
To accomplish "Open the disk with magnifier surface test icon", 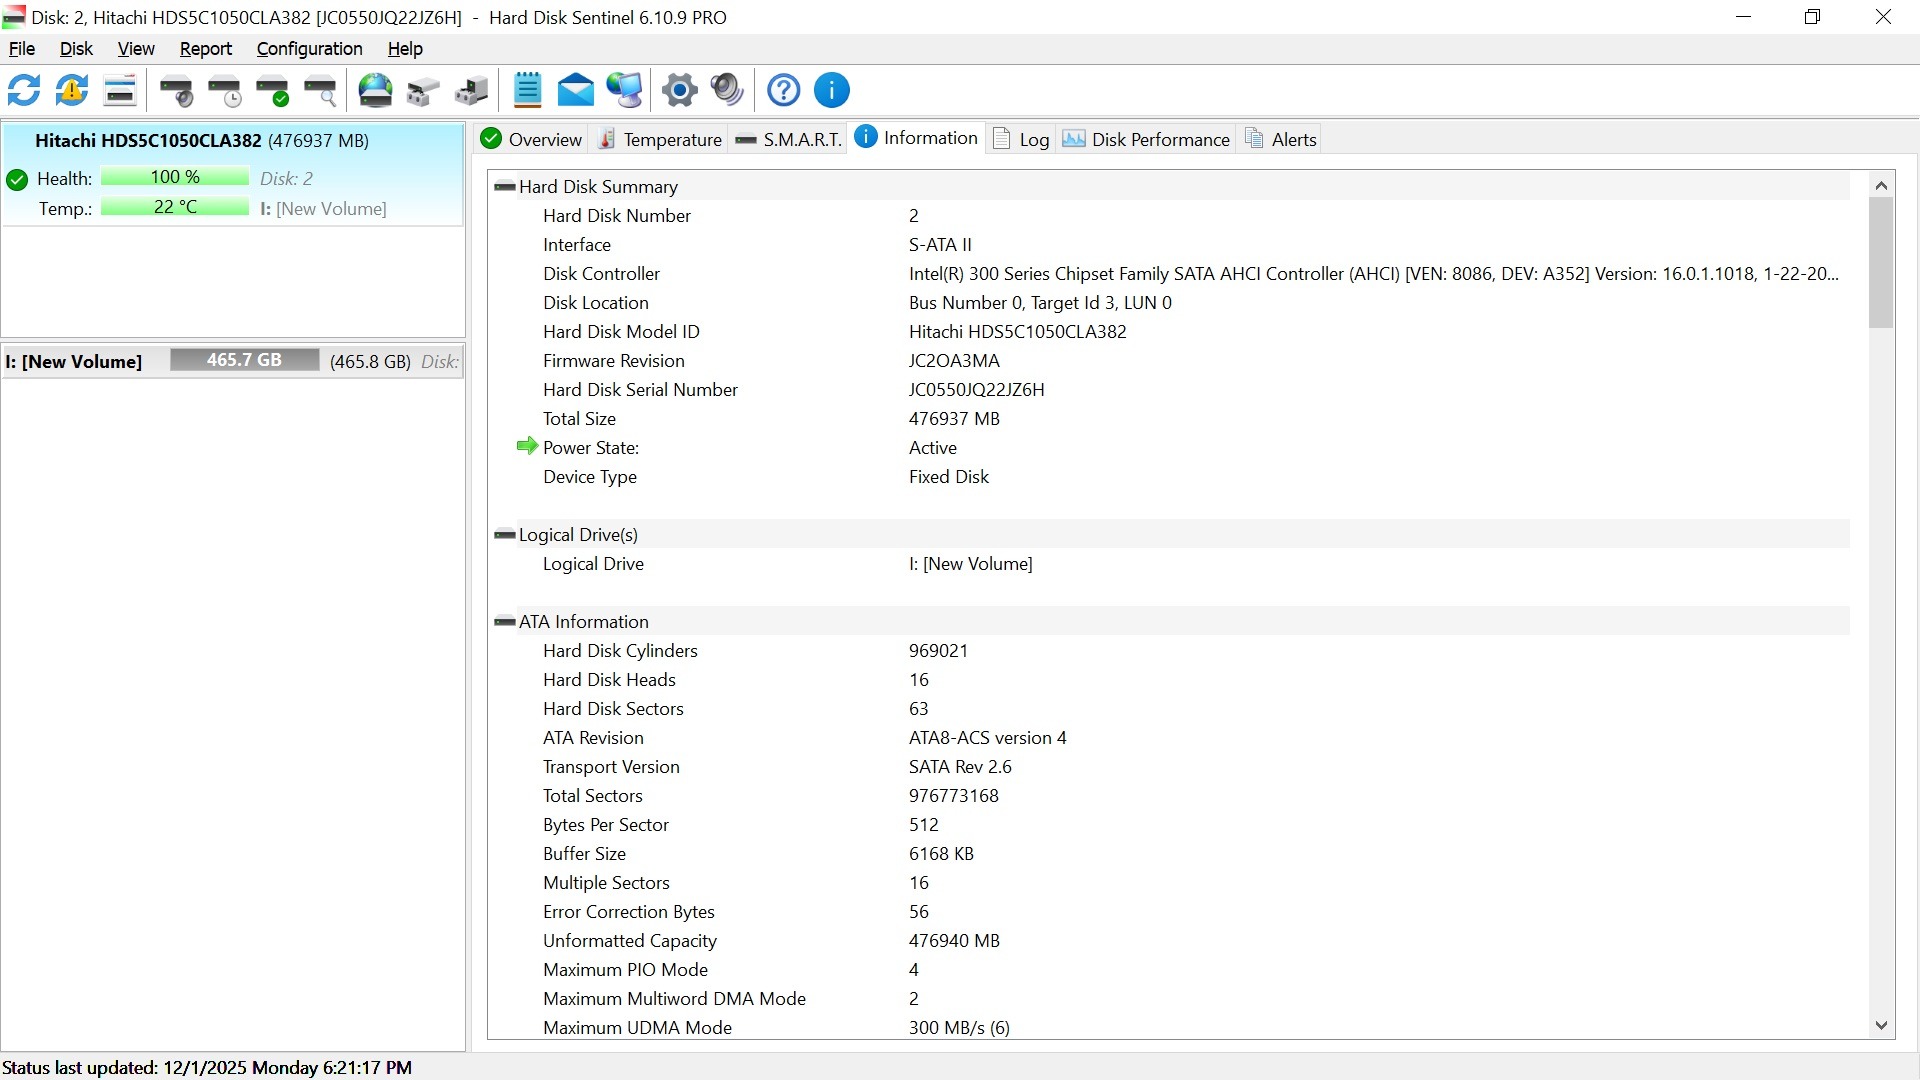I will (320, 90).
